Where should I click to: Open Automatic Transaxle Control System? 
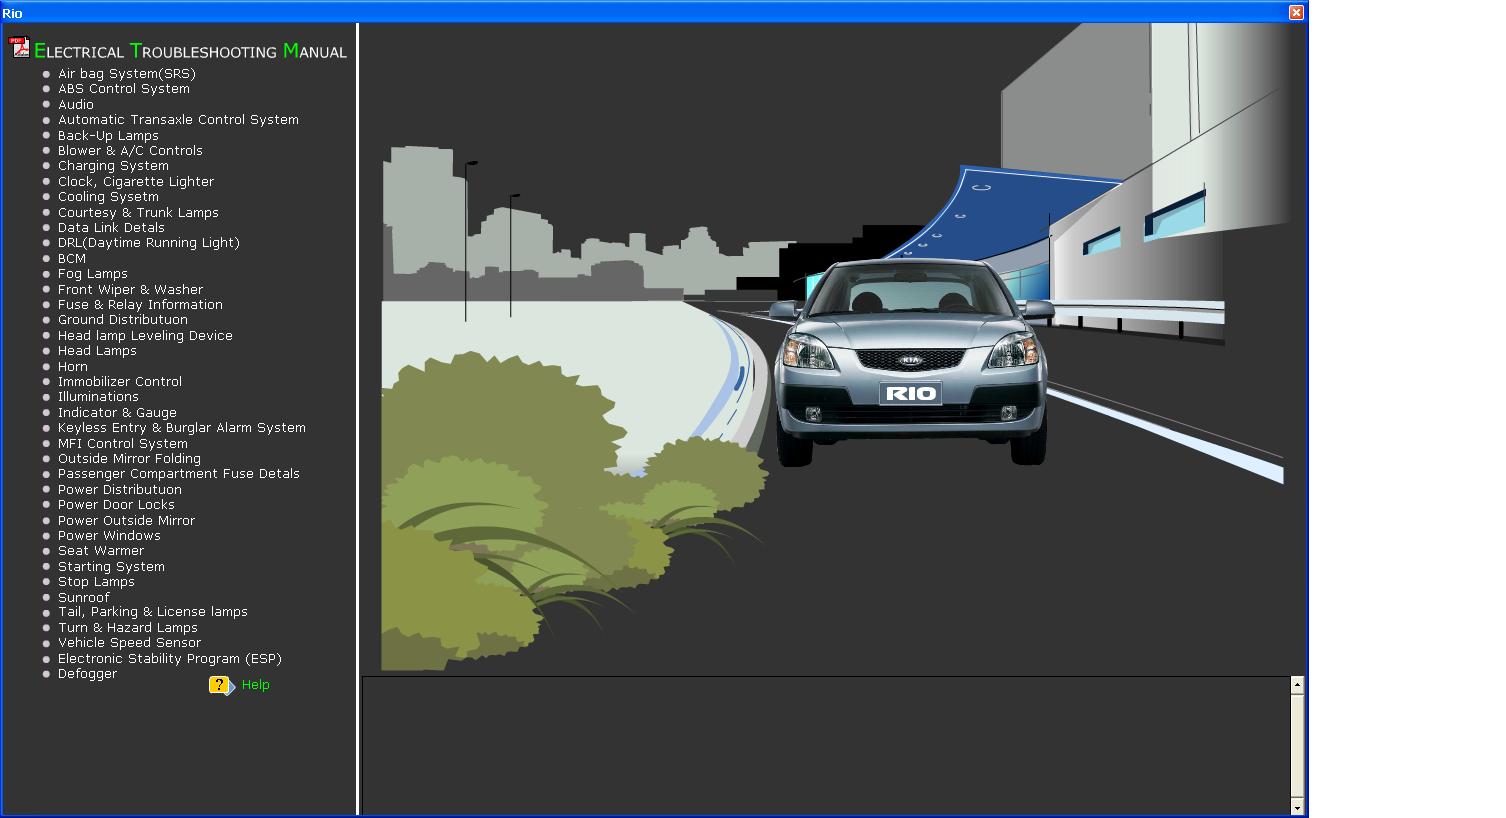tap(178, 120)
